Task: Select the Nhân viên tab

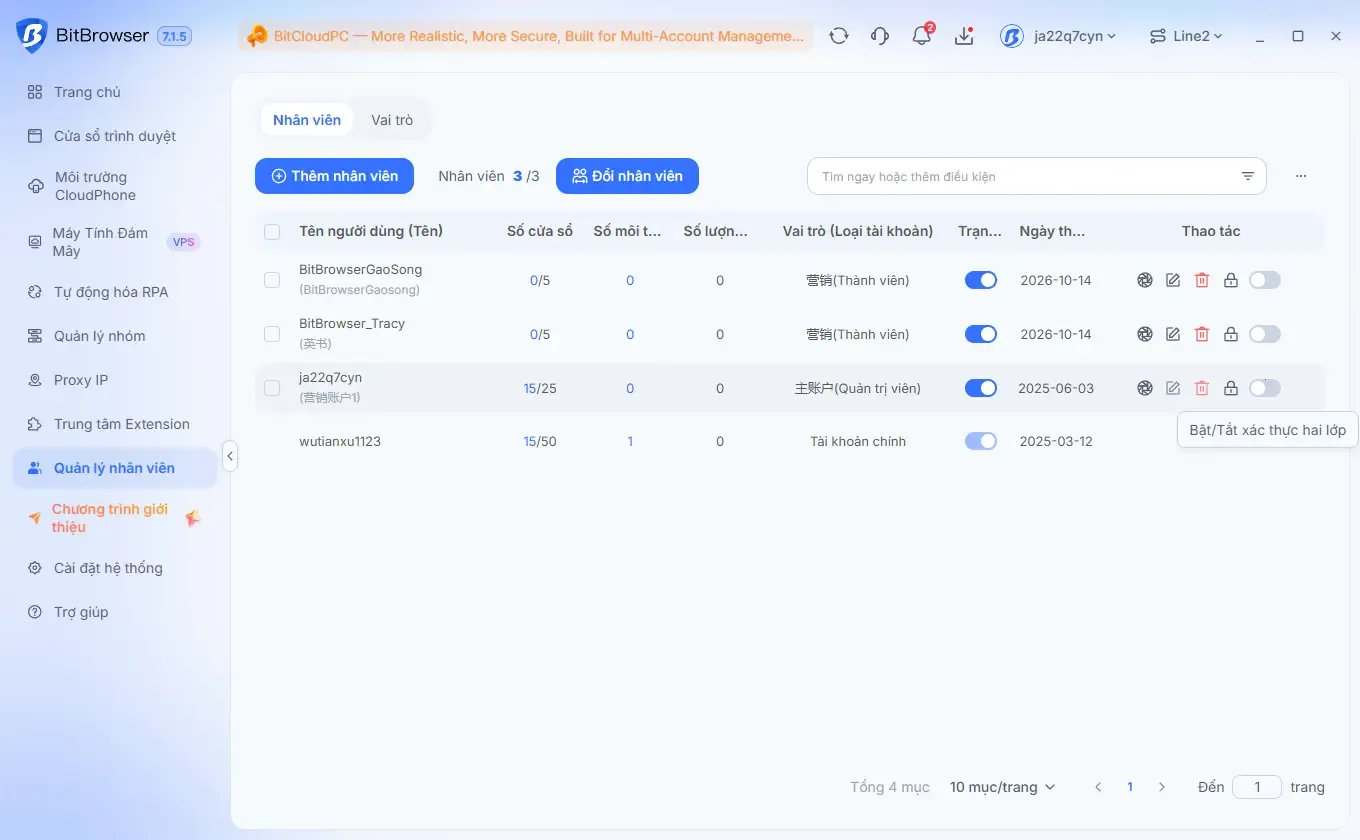Action: click(x=307, y=120)
